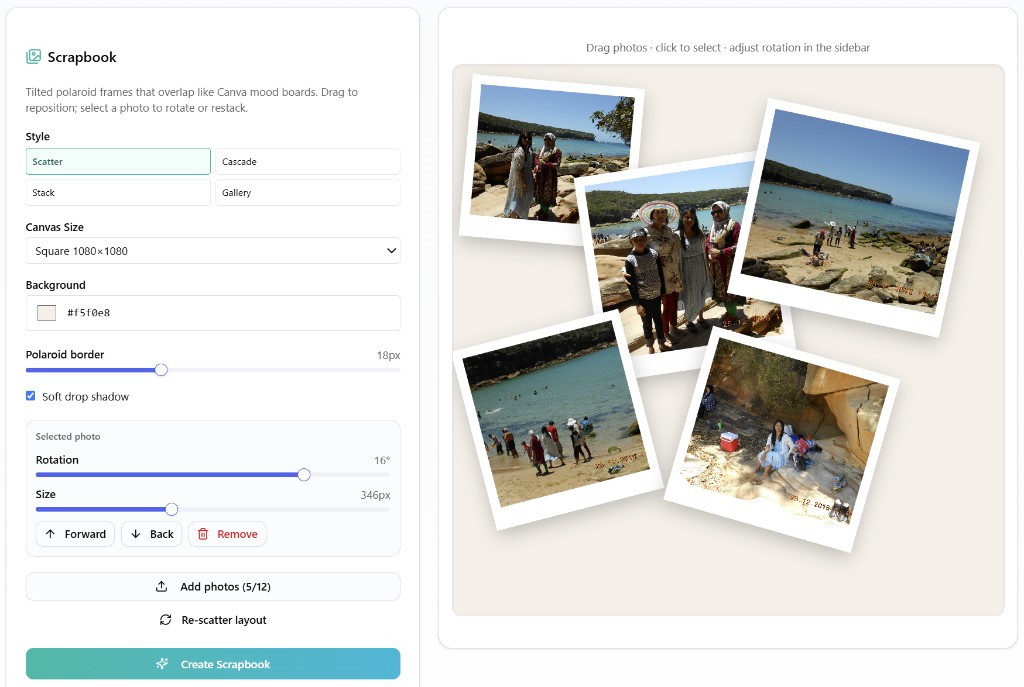Select the polaroid with the red cooler
This screenshot has width=1024, height=687.
pos(782,439)
